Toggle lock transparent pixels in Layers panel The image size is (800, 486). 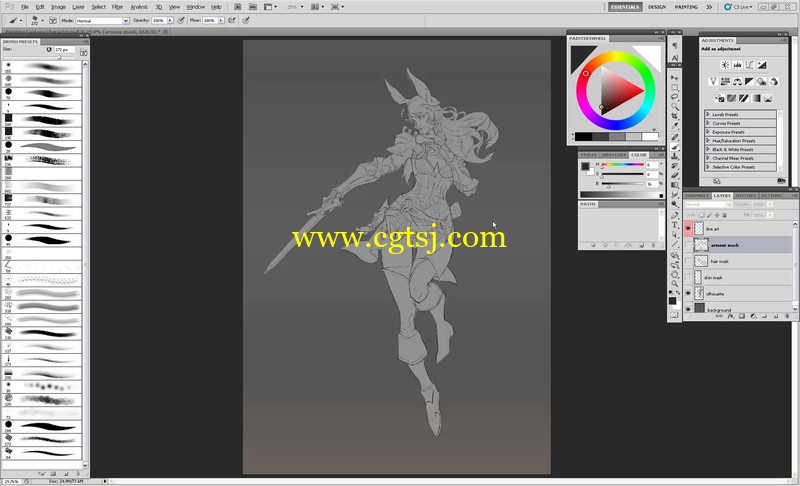pos(702,215)
